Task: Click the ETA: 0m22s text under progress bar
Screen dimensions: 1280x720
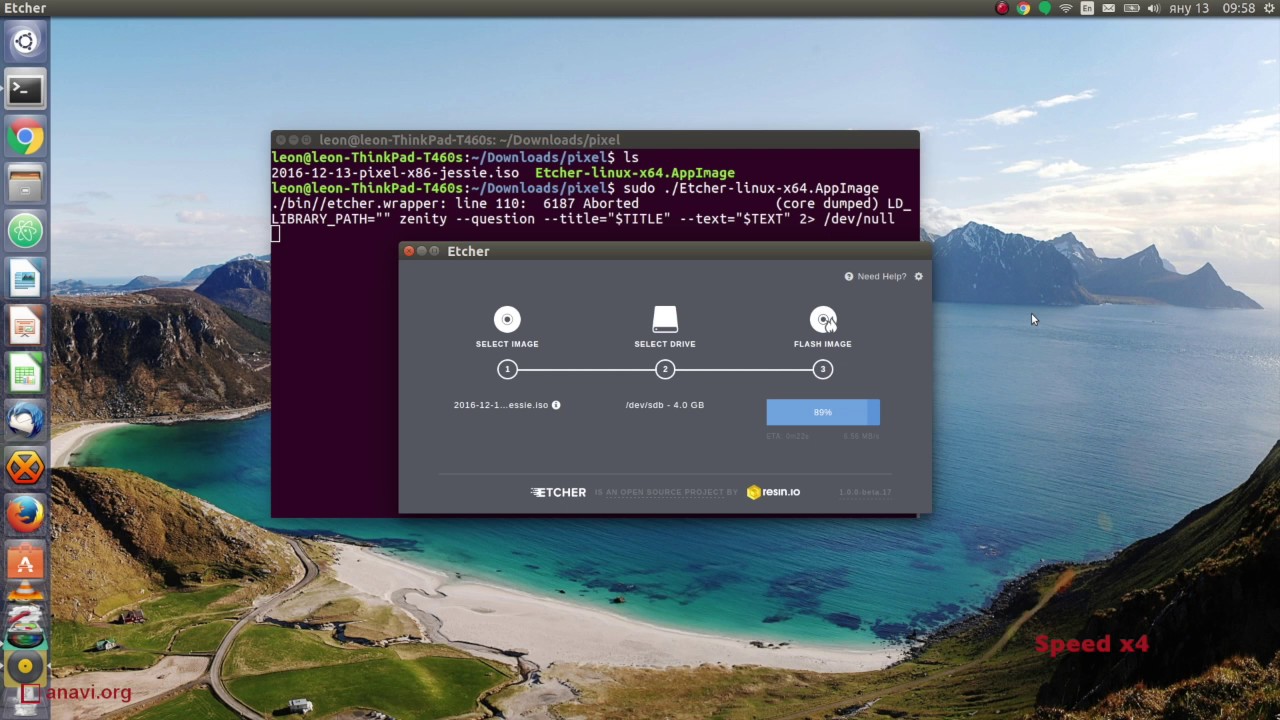Action: pyautogui.click(x=788, y=436)
